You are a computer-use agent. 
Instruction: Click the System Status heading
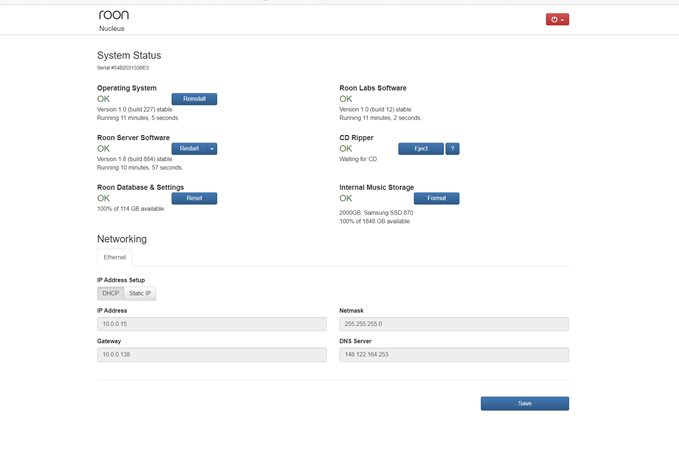click(129, 55)
